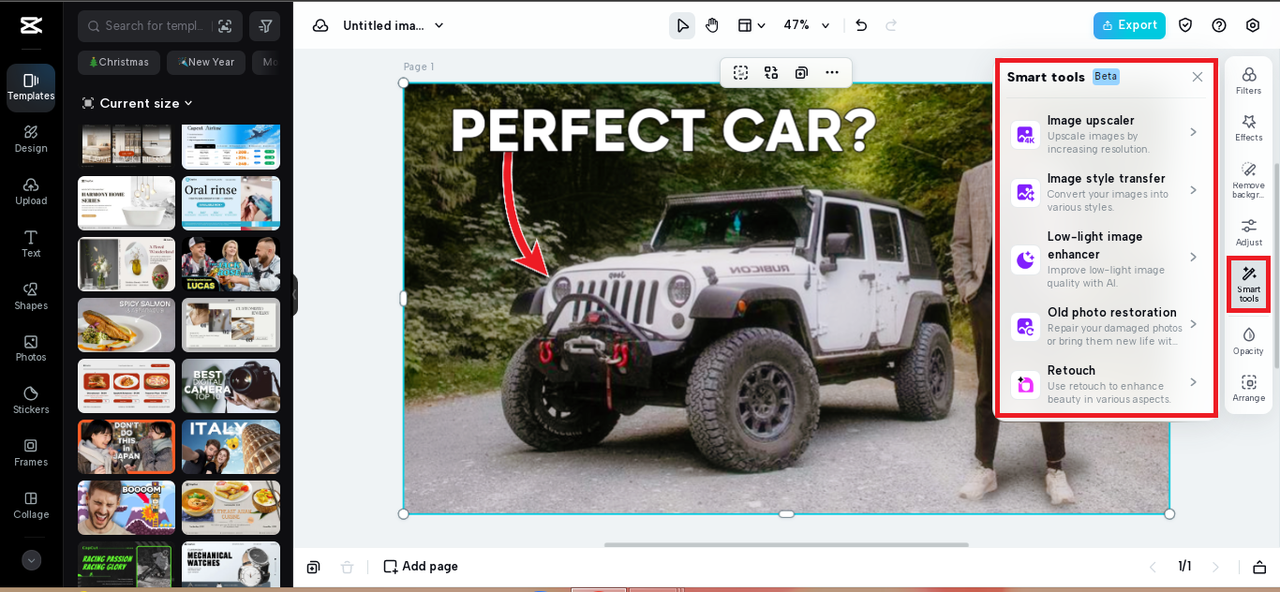Open the Opacity control
Viewport: 1280px width, 592px height.
pyautogui.click(x=1248, y=340)
